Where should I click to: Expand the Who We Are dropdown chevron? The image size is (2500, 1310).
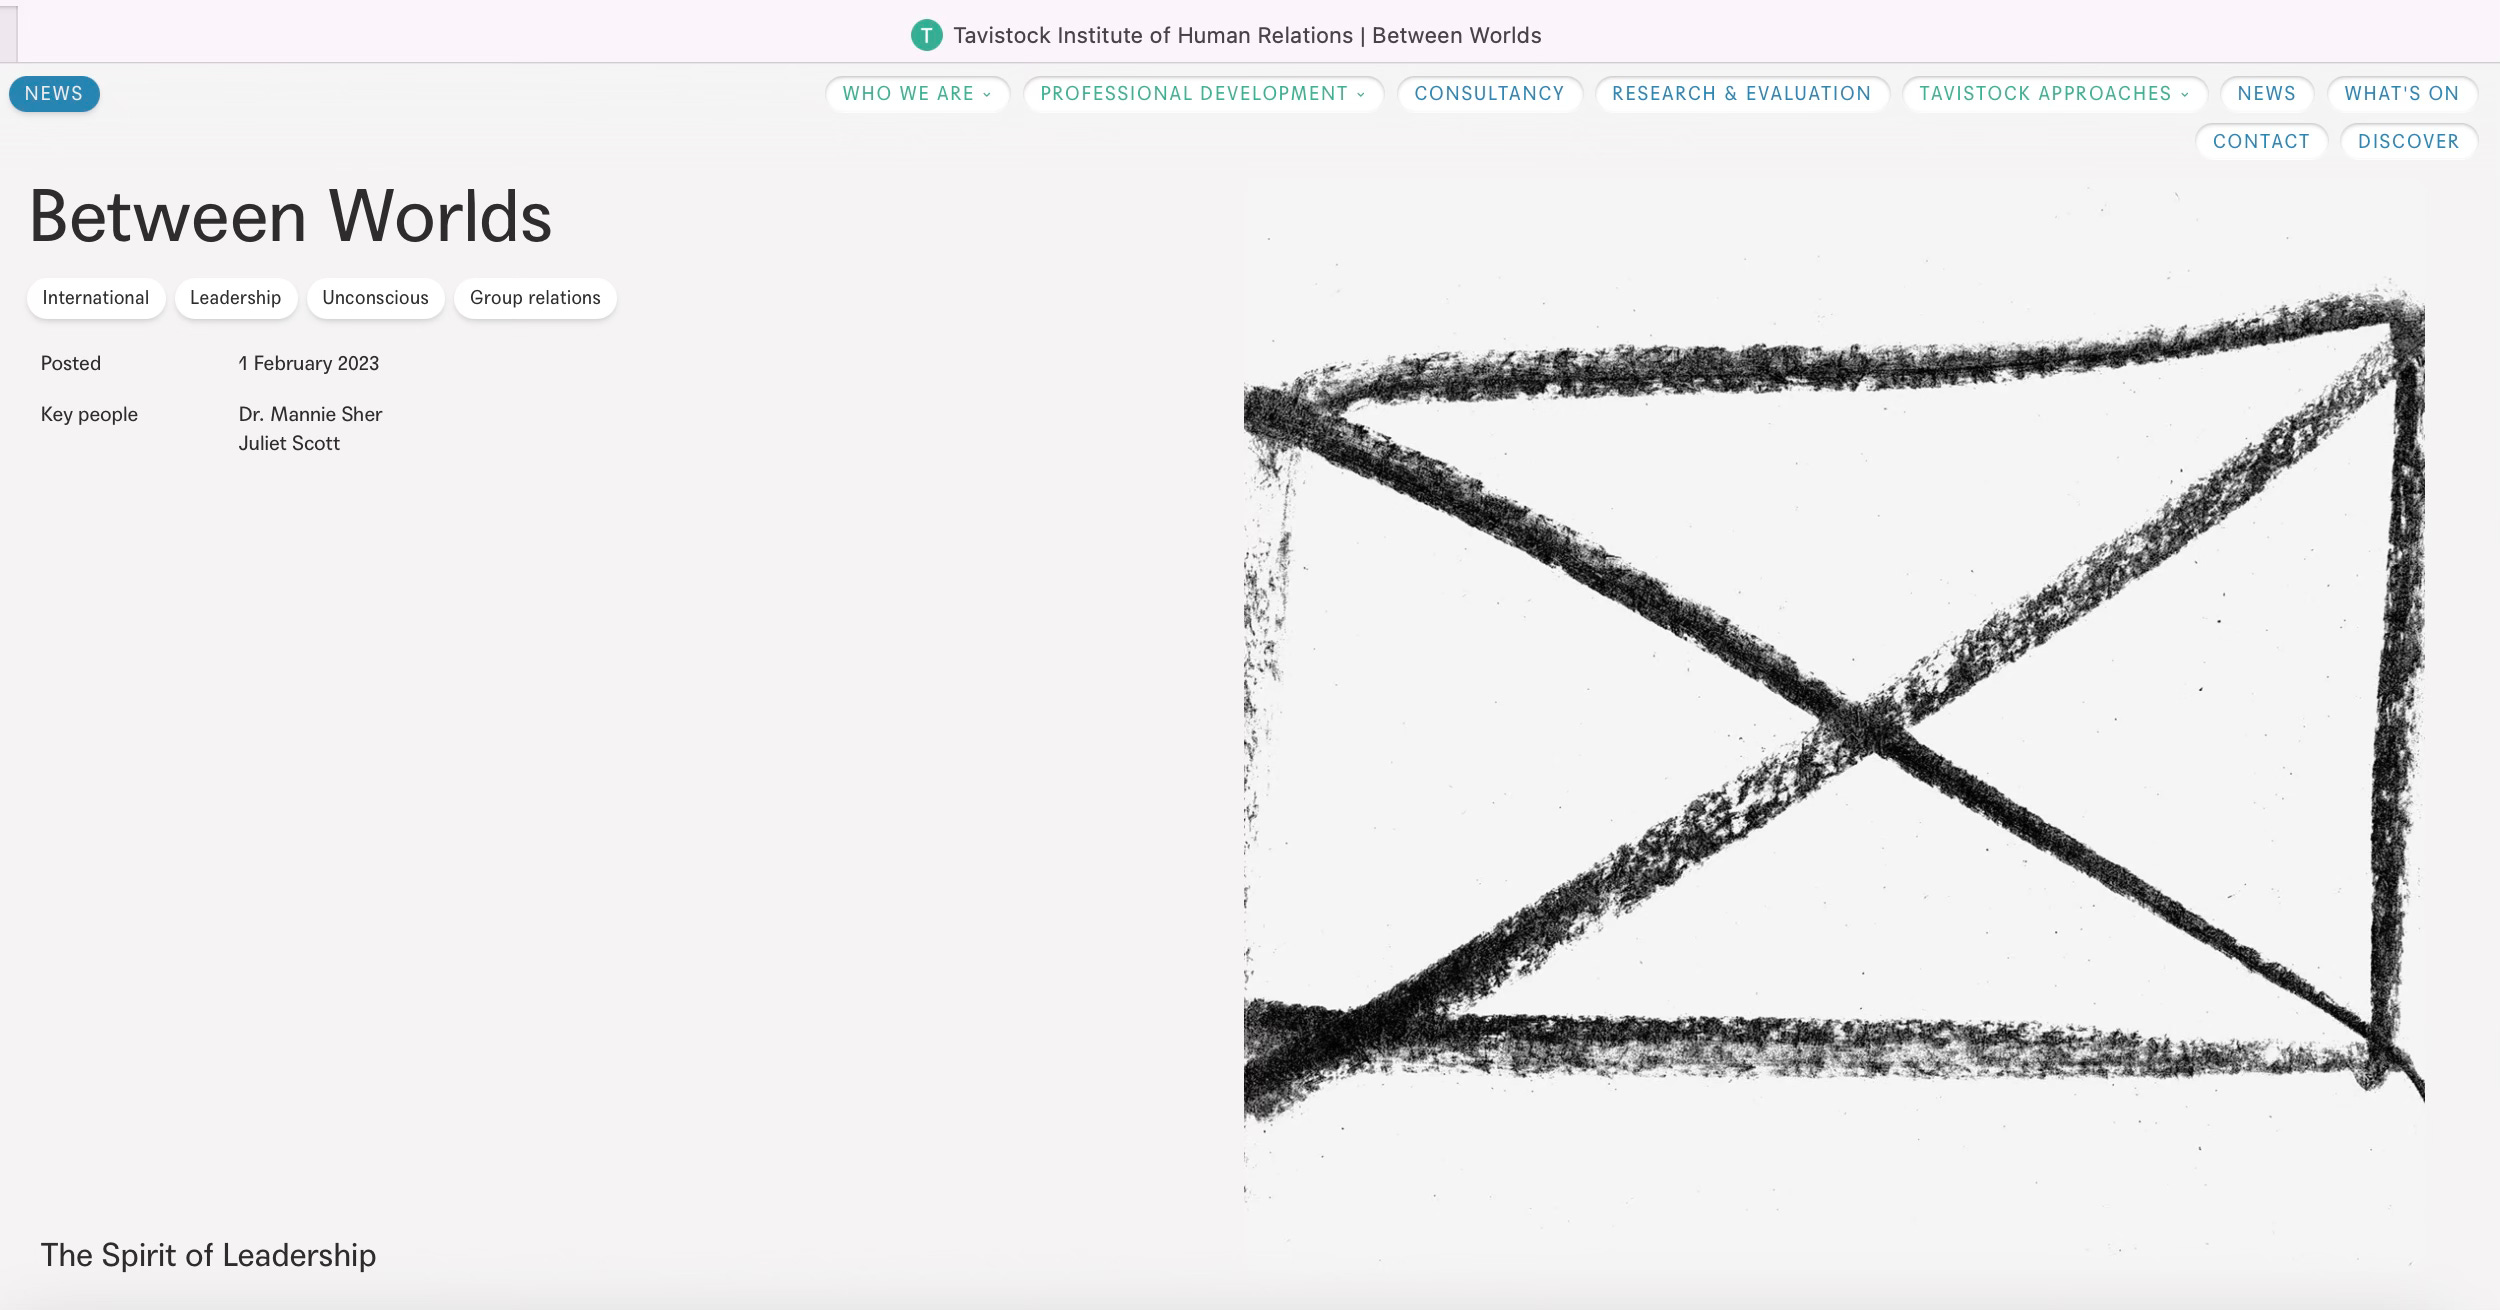pyautogui.click(x=987, y=94)
